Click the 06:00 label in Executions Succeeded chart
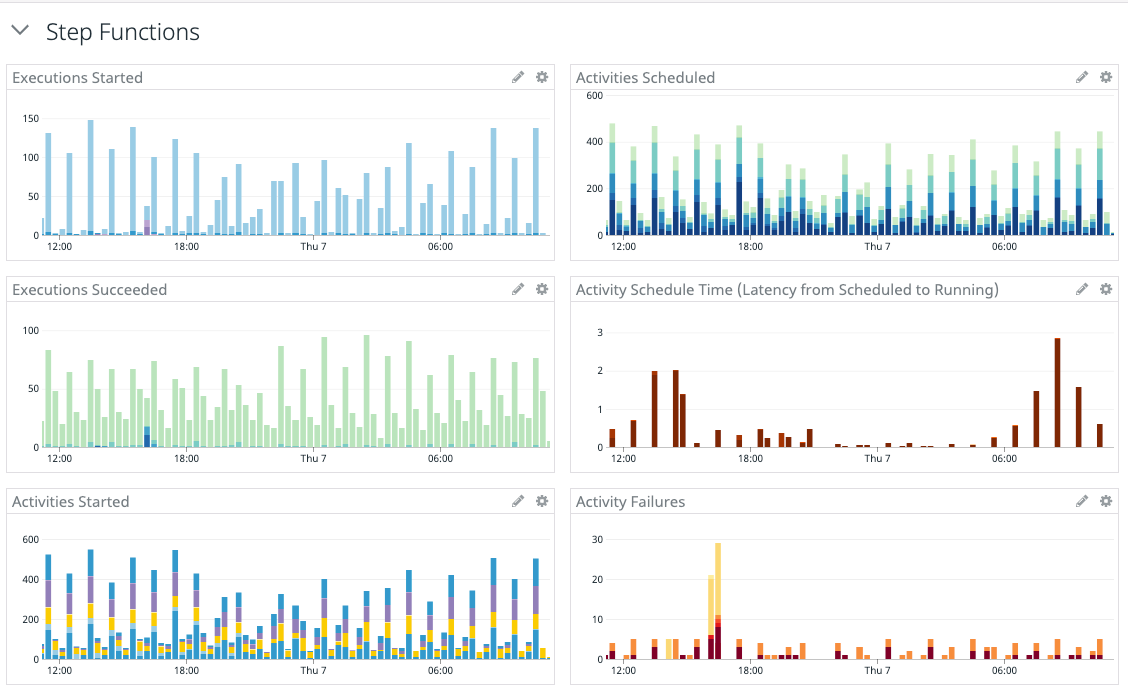The width and height of the screenshot is (1128, 691). [x=440, y=459]
